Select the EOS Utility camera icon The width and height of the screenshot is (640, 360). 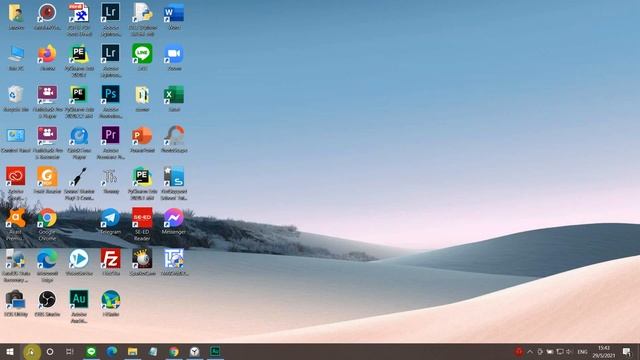click(x=16, y=300)
